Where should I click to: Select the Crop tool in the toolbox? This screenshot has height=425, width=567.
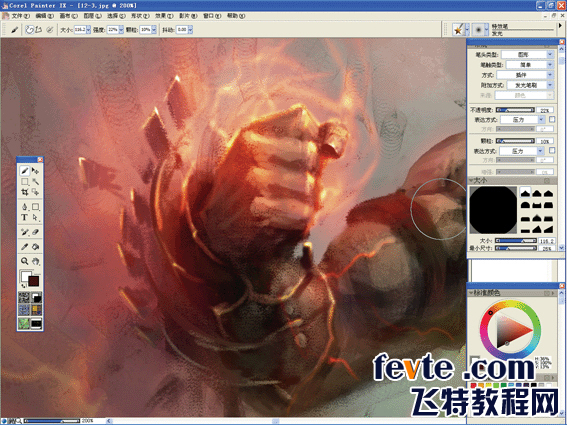click(25, 192)
